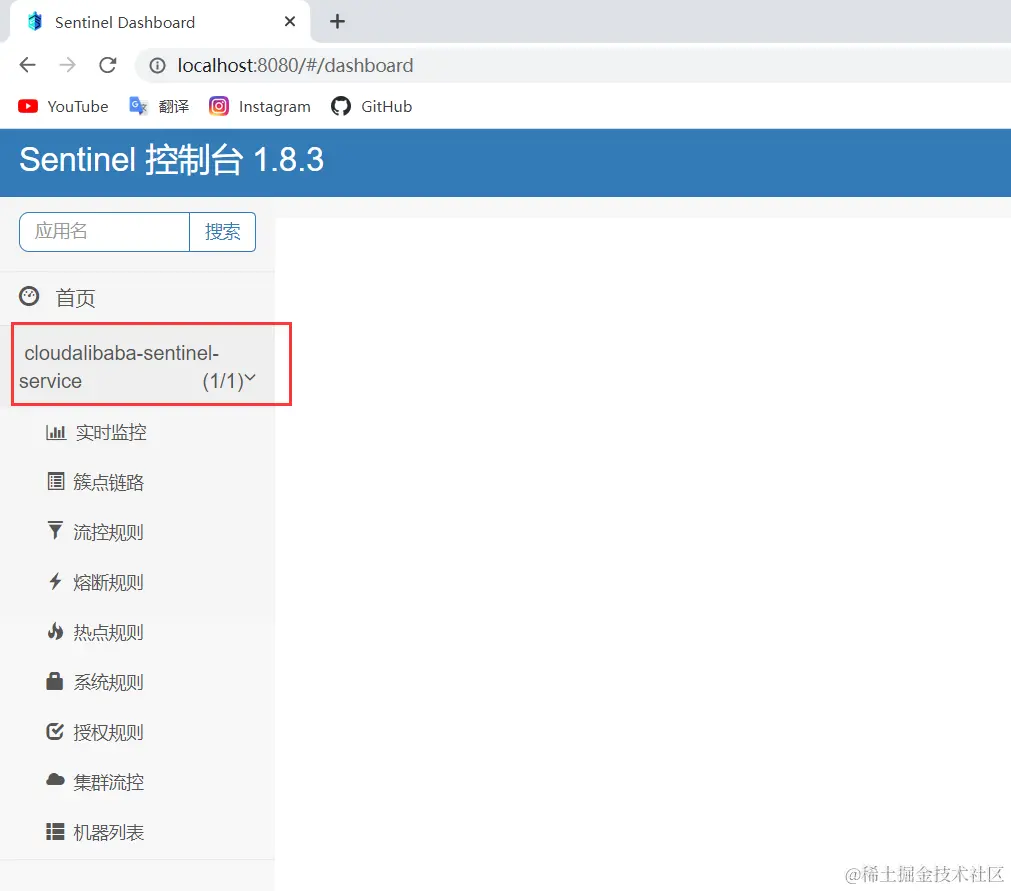Open 授权规则
Screen dimensions: 1011x891
pyautogui.click(x=108, y=732)
